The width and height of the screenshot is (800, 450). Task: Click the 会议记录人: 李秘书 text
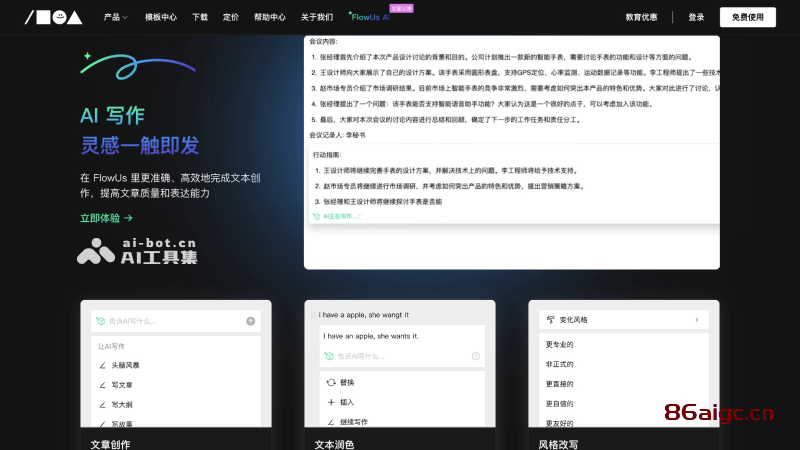coord(337,135)
